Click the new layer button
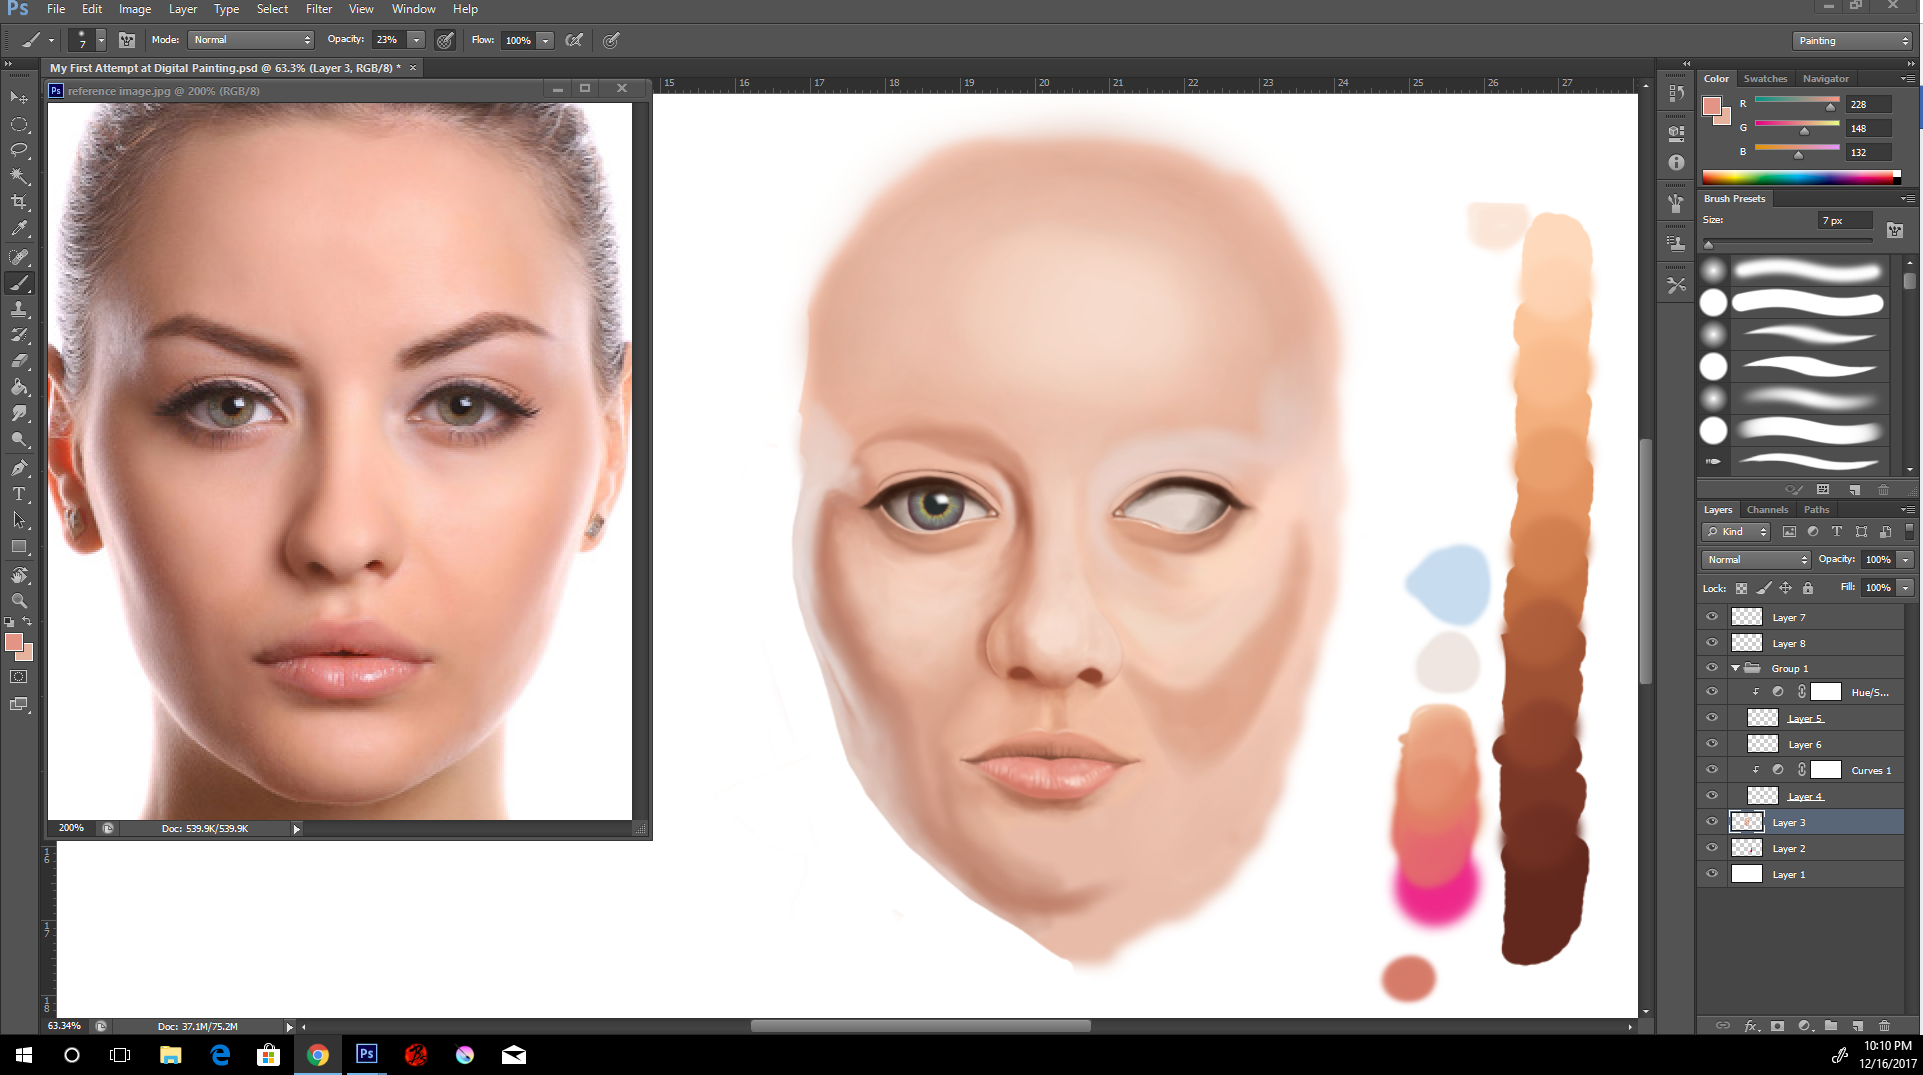 pos(1858,1026)
